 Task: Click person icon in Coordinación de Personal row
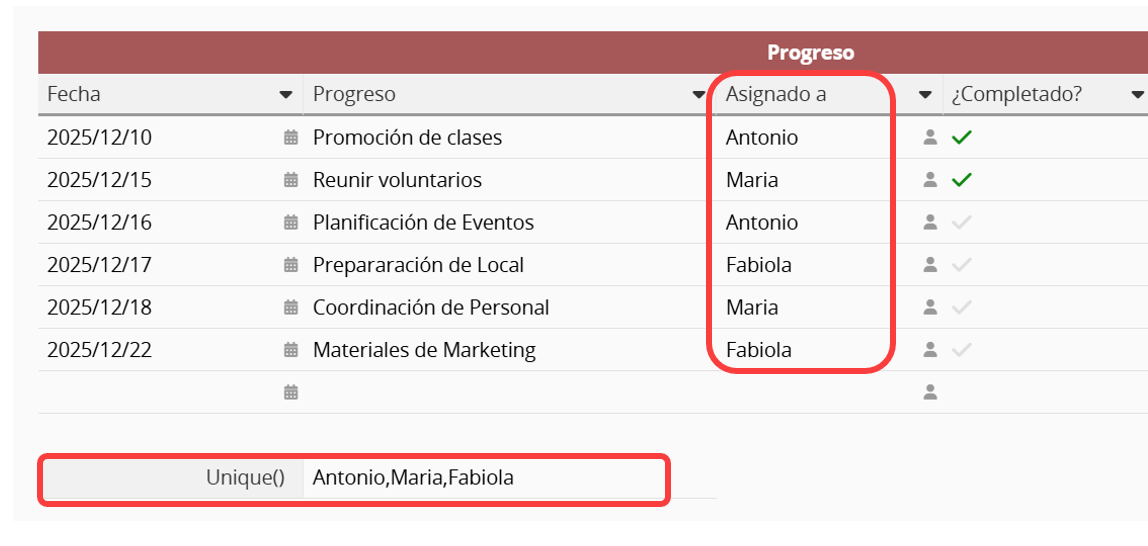click(930, 308)
